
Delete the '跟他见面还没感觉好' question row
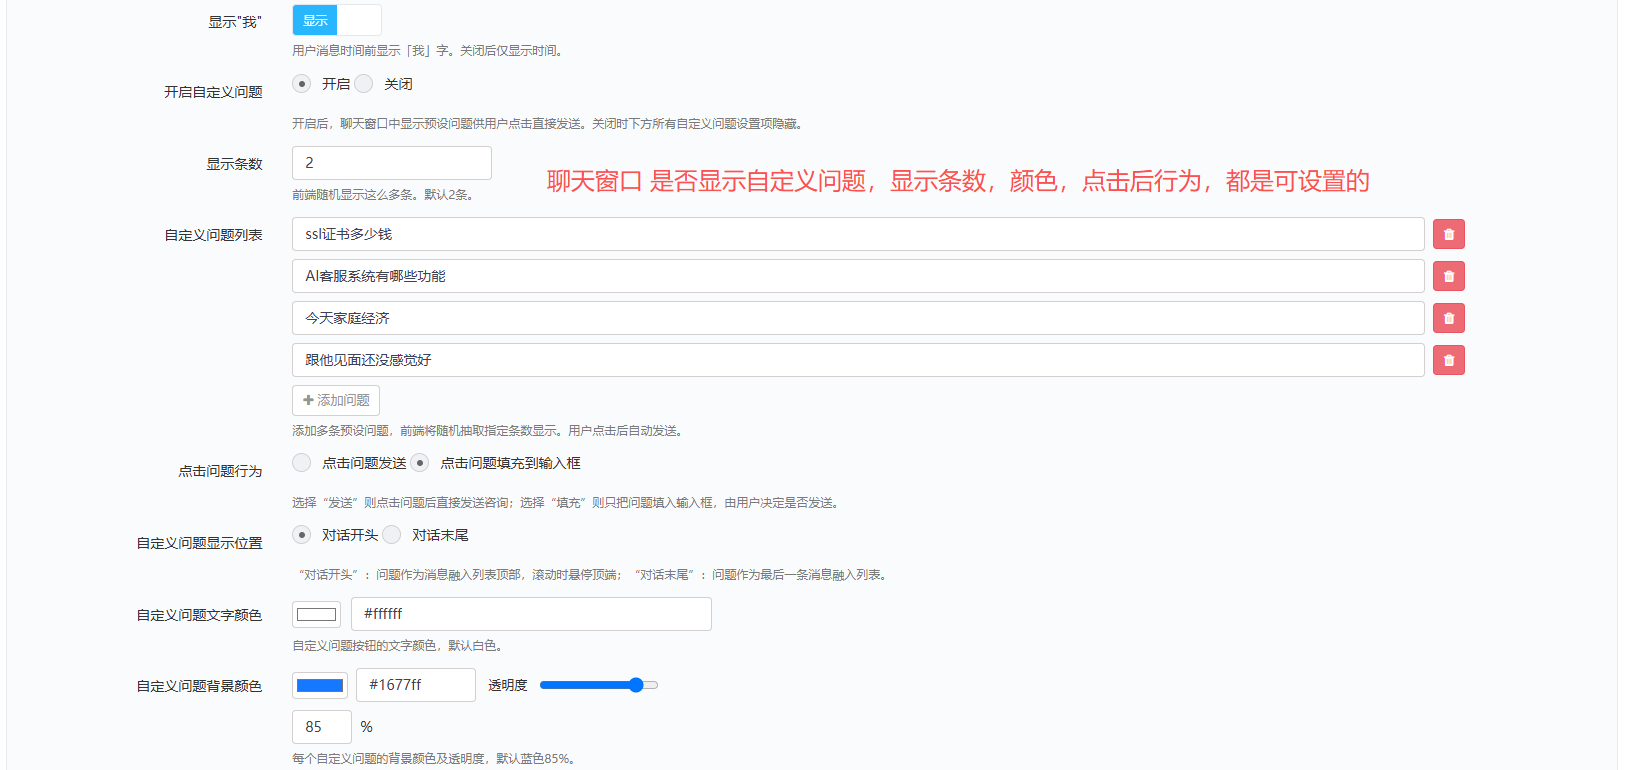pos(1448,360)
